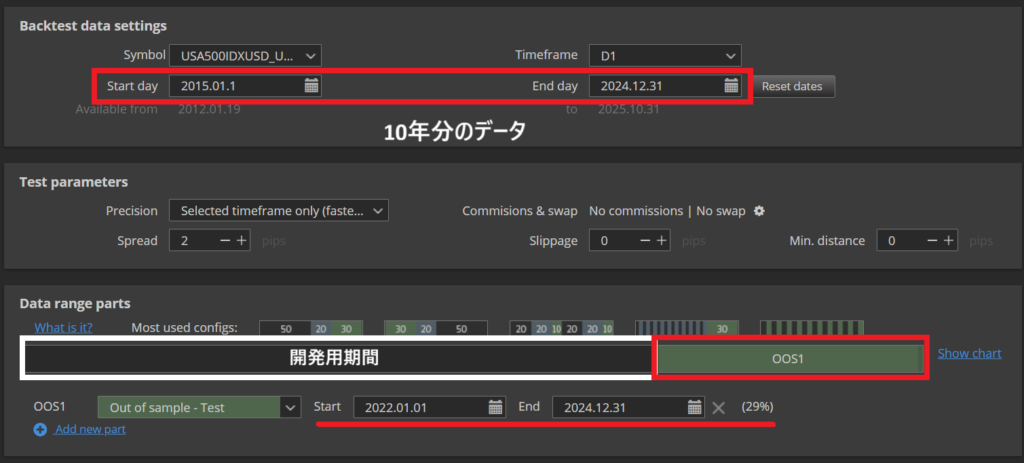Remove the OOS1 part with X icon
The width and height of the screenshot is (1024, 463).
tap(718, 407)
